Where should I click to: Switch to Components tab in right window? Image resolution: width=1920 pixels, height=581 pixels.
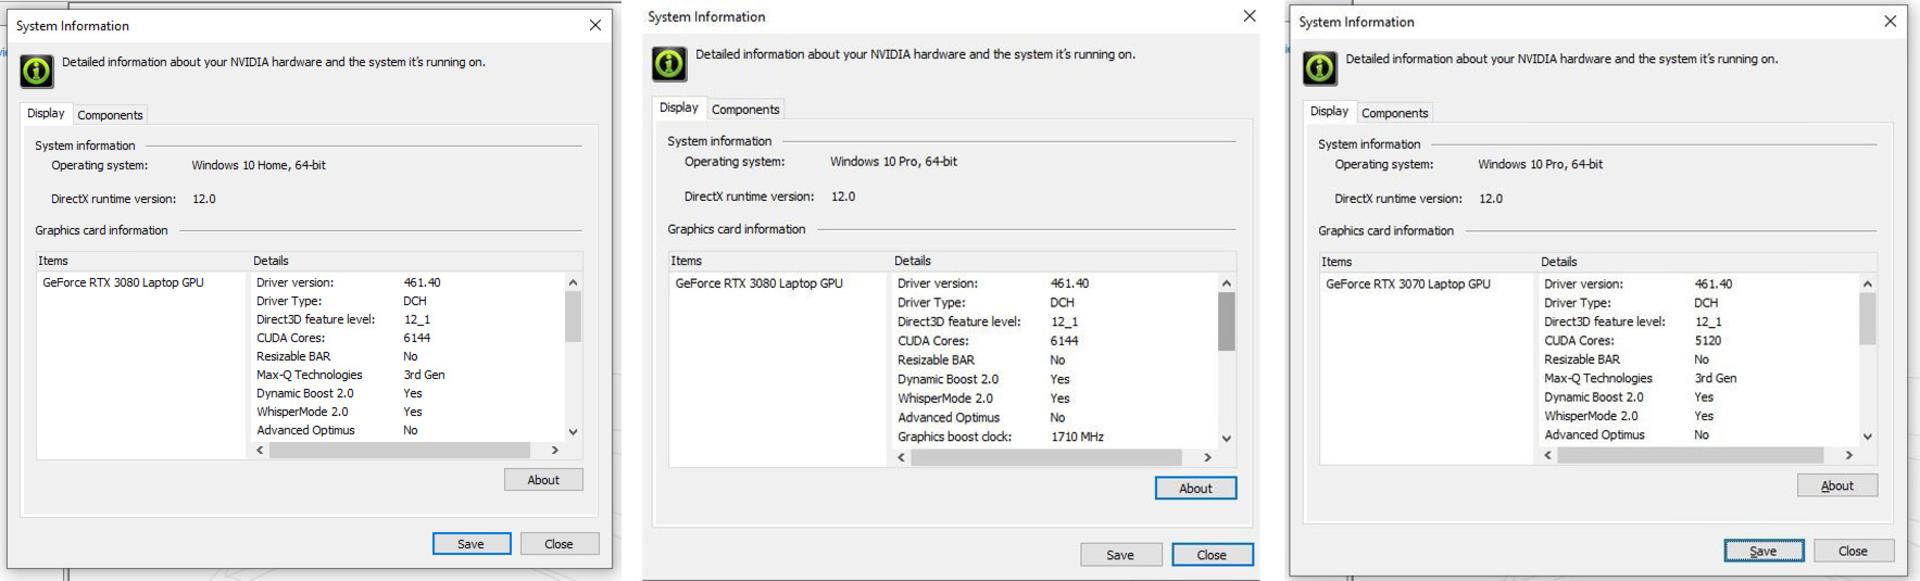pyautogui.click(x=1394, y=113)
